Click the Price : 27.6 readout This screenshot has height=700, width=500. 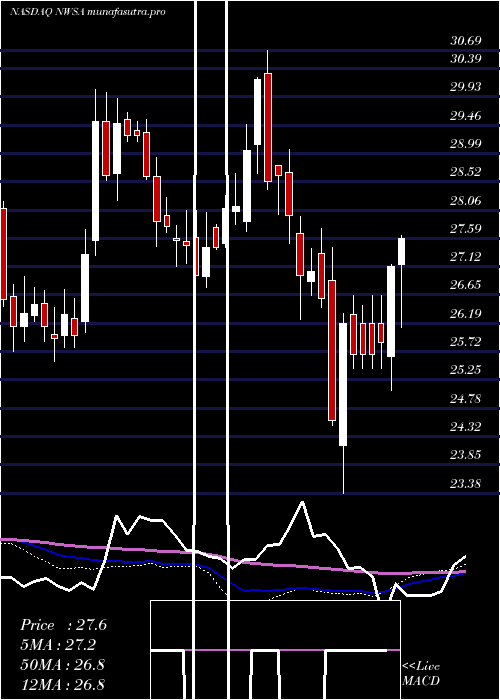click(x=64, y=625)
